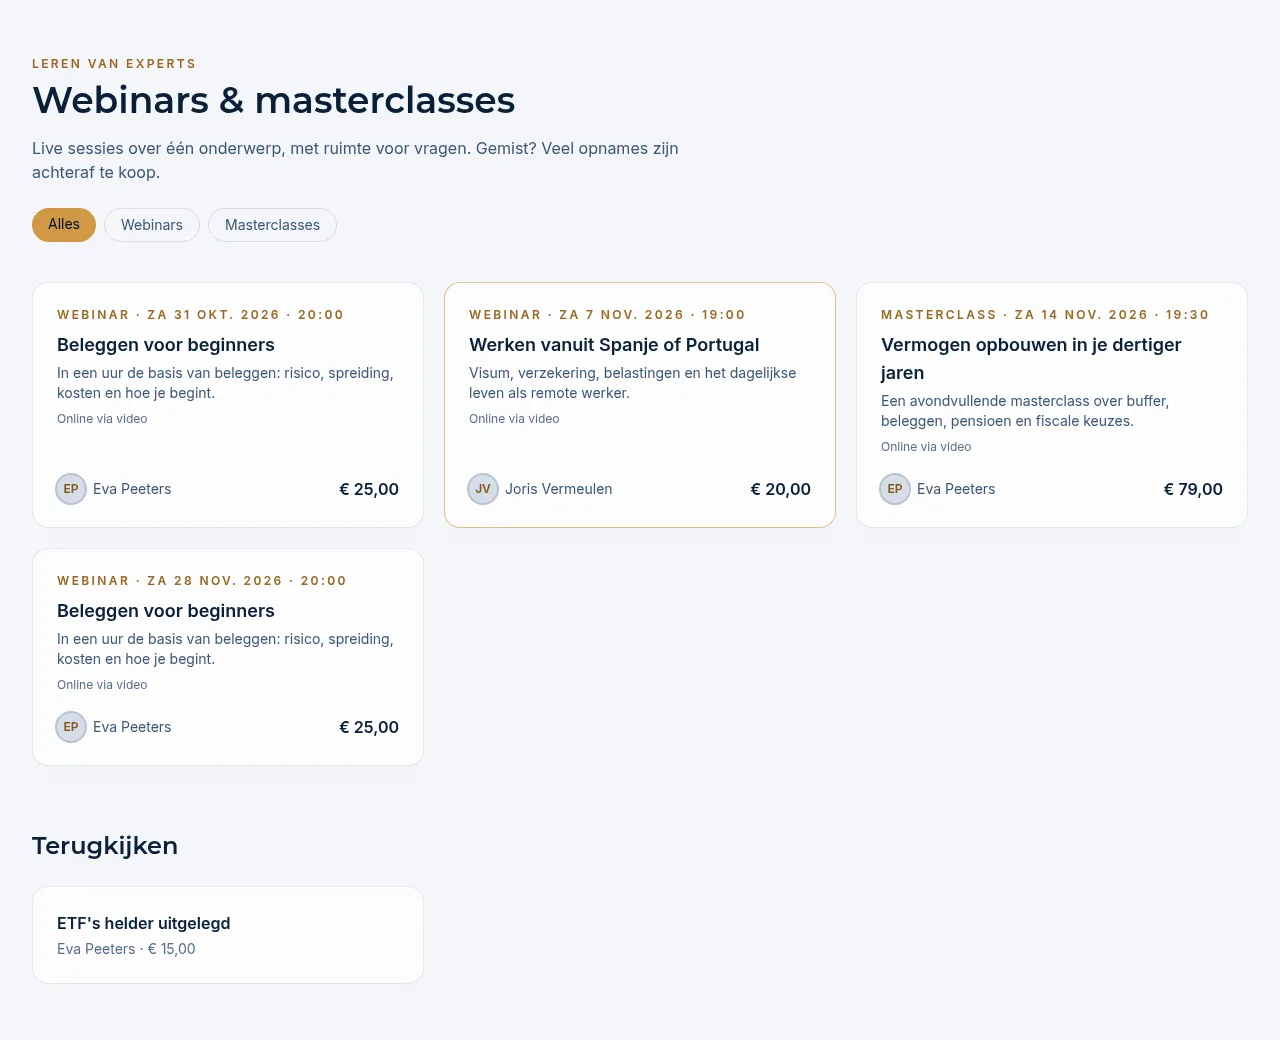Click the Joris Vermeulen name

point(558,489)
